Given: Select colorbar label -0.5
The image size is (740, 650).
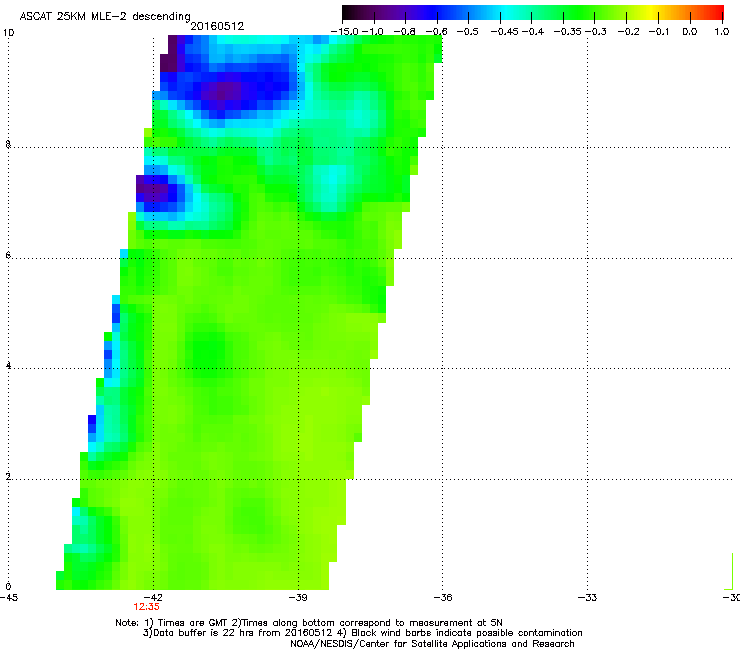Looking at the screenshot, I should point(467,32).
